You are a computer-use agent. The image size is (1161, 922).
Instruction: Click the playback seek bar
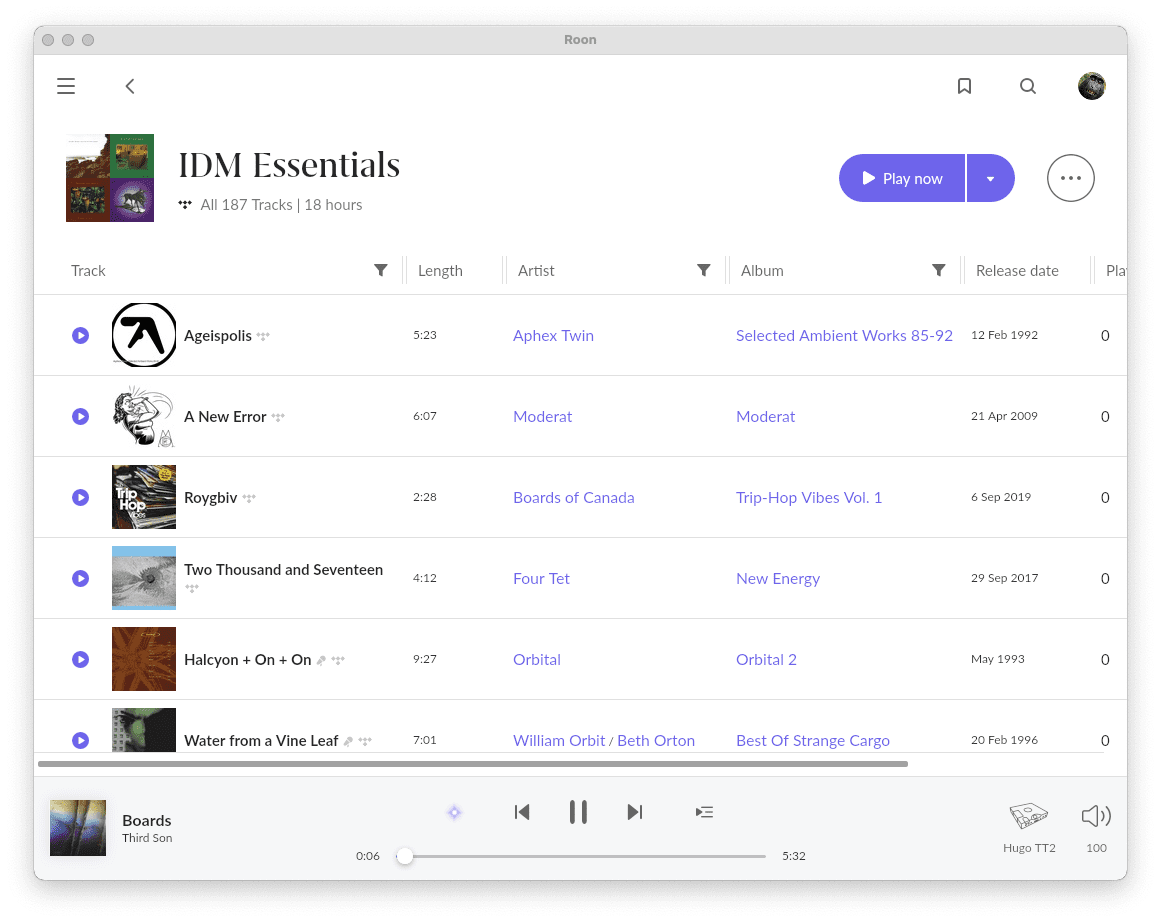[581, 856]
